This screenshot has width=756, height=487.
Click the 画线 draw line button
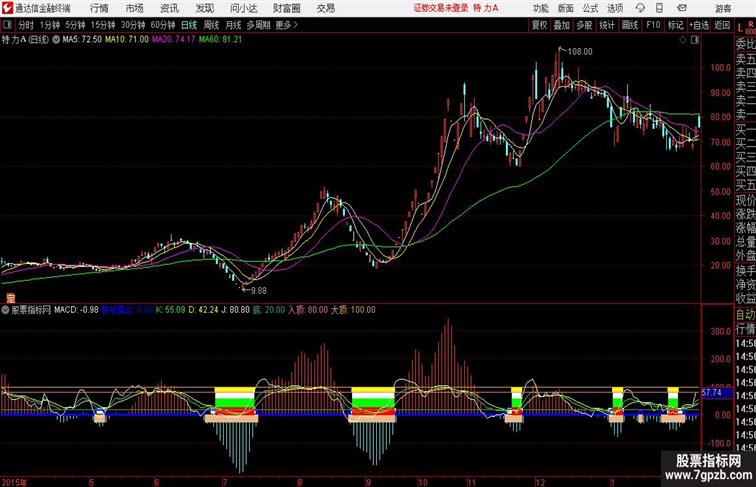[x=630, y=25]
